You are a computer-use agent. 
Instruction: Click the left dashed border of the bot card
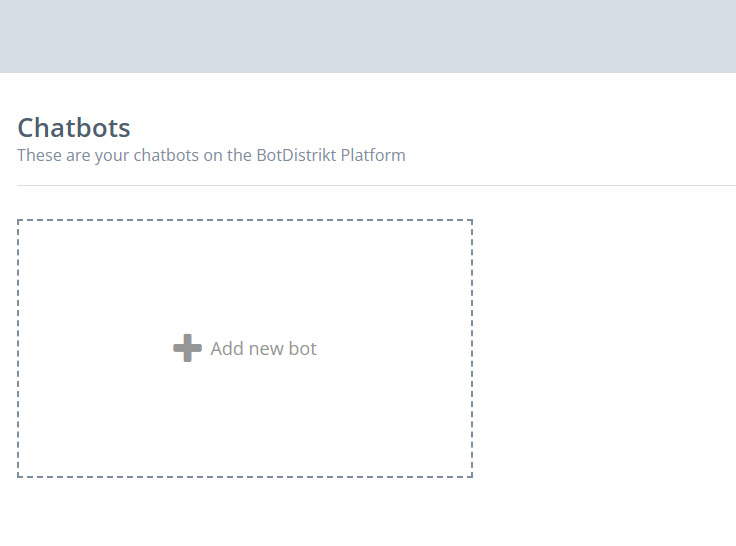coord(18,348)
